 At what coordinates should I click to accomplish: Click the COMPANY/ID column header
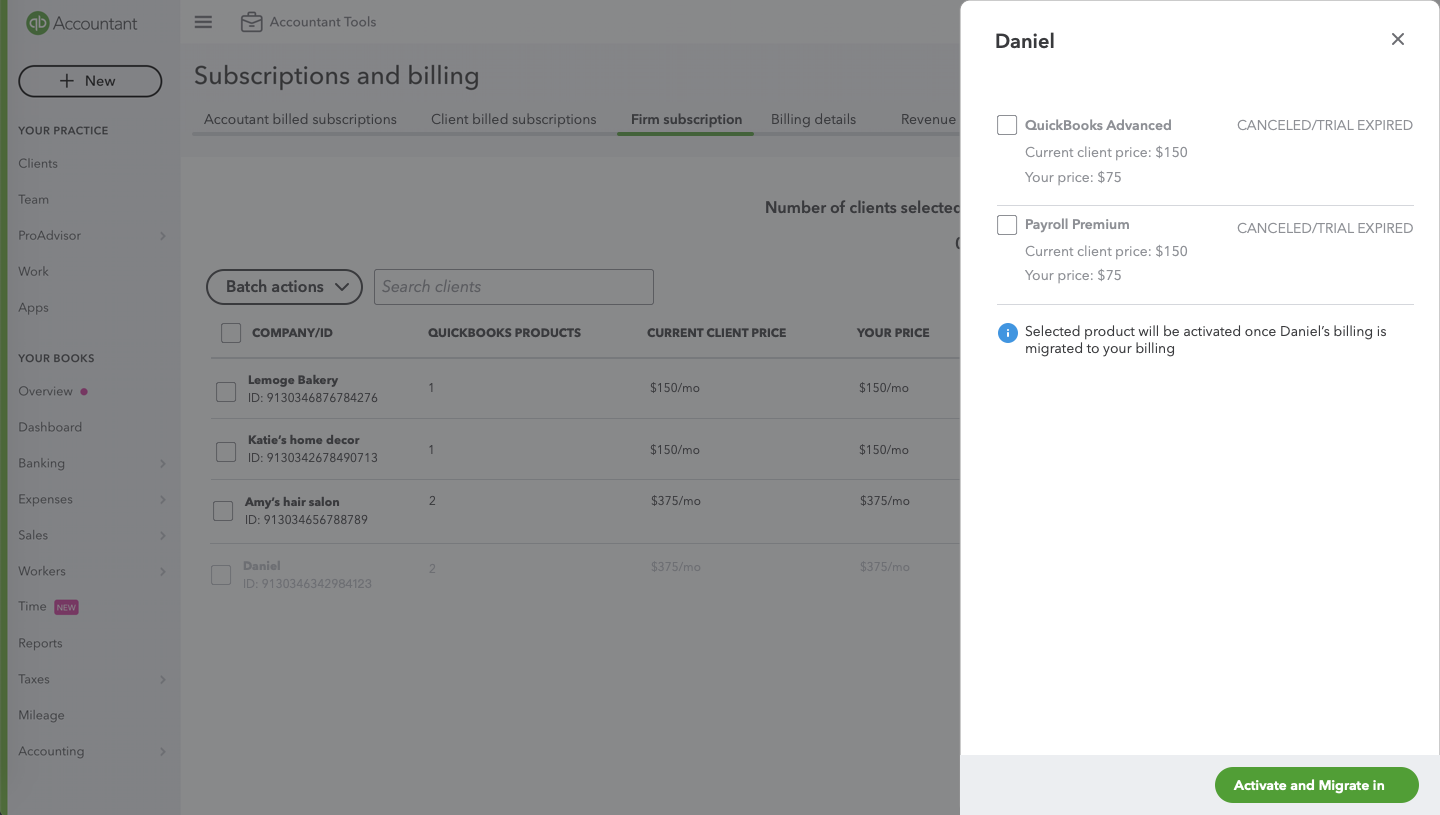[292, 333]
